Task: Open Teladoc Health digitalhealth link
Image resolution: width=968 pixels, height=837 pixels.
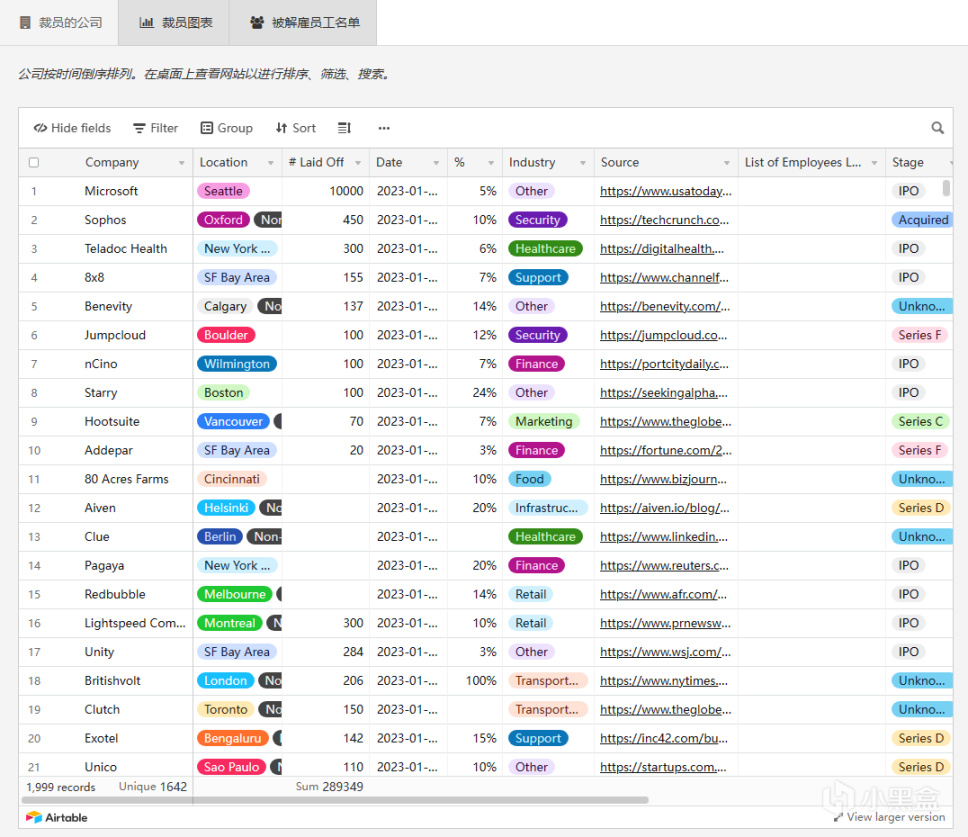Action: point(662,249)
